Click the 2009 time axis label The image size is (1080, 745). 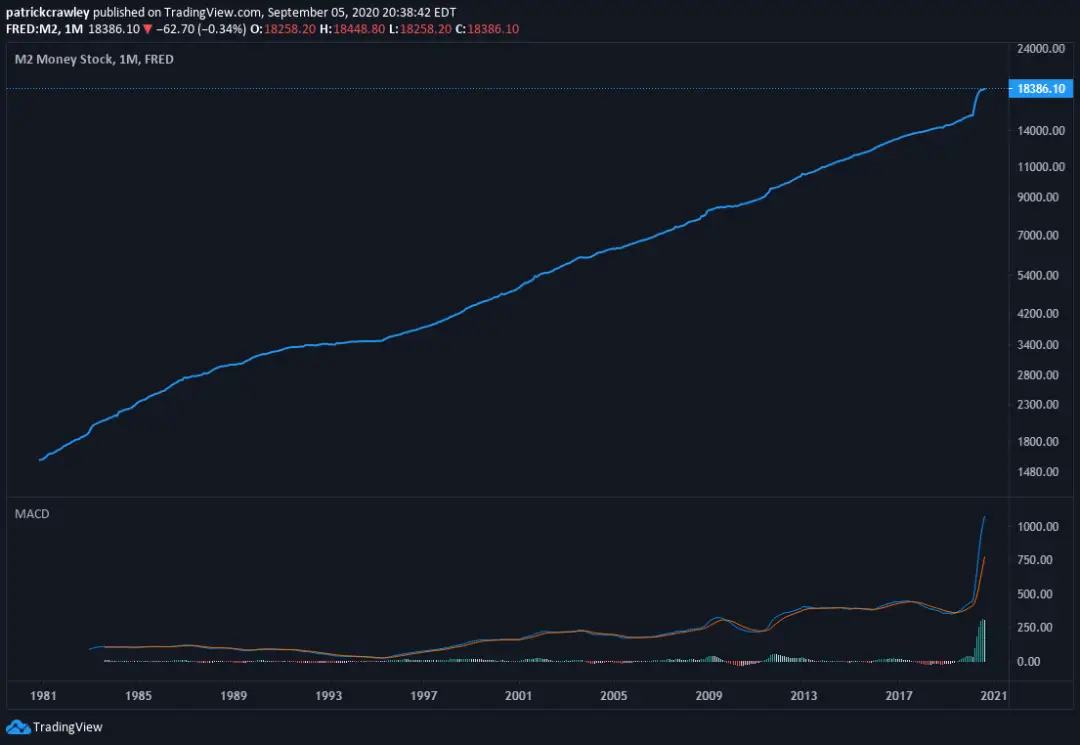pyautogui.click(x=709, y=695)
